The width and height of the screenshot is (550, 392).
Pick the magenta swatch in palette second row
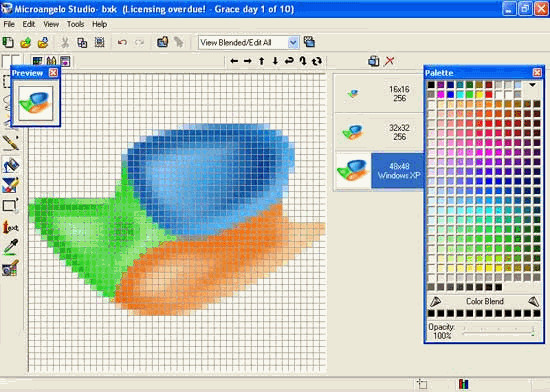(x=441, y=94)
